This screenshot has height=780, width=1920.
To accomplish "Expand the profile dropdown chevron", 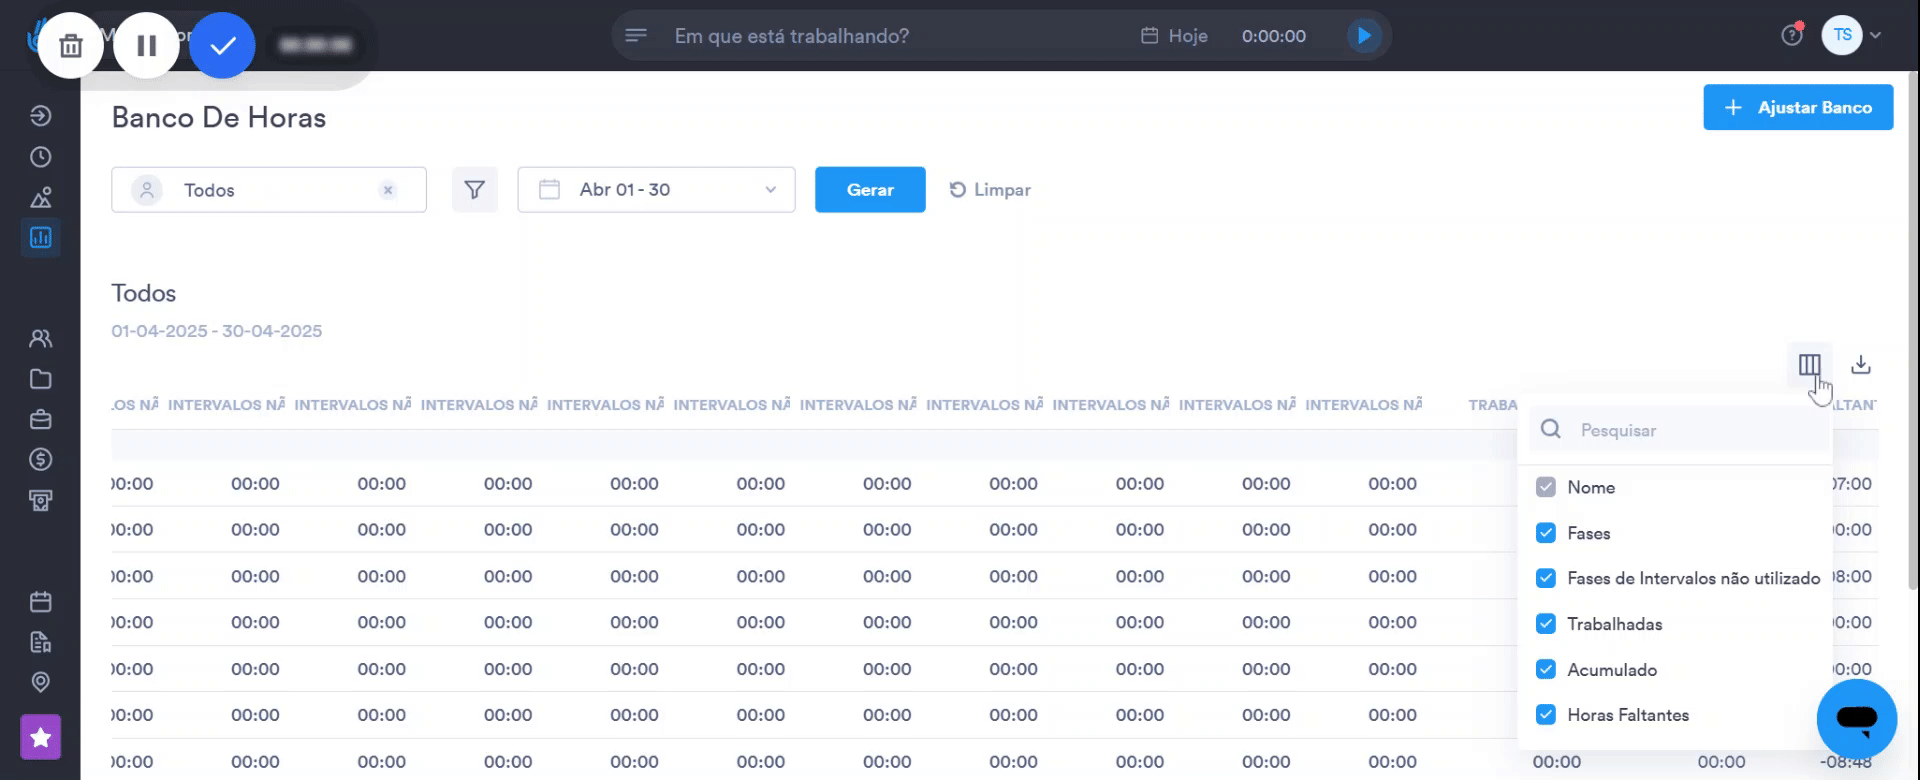I will (1876, 35).
